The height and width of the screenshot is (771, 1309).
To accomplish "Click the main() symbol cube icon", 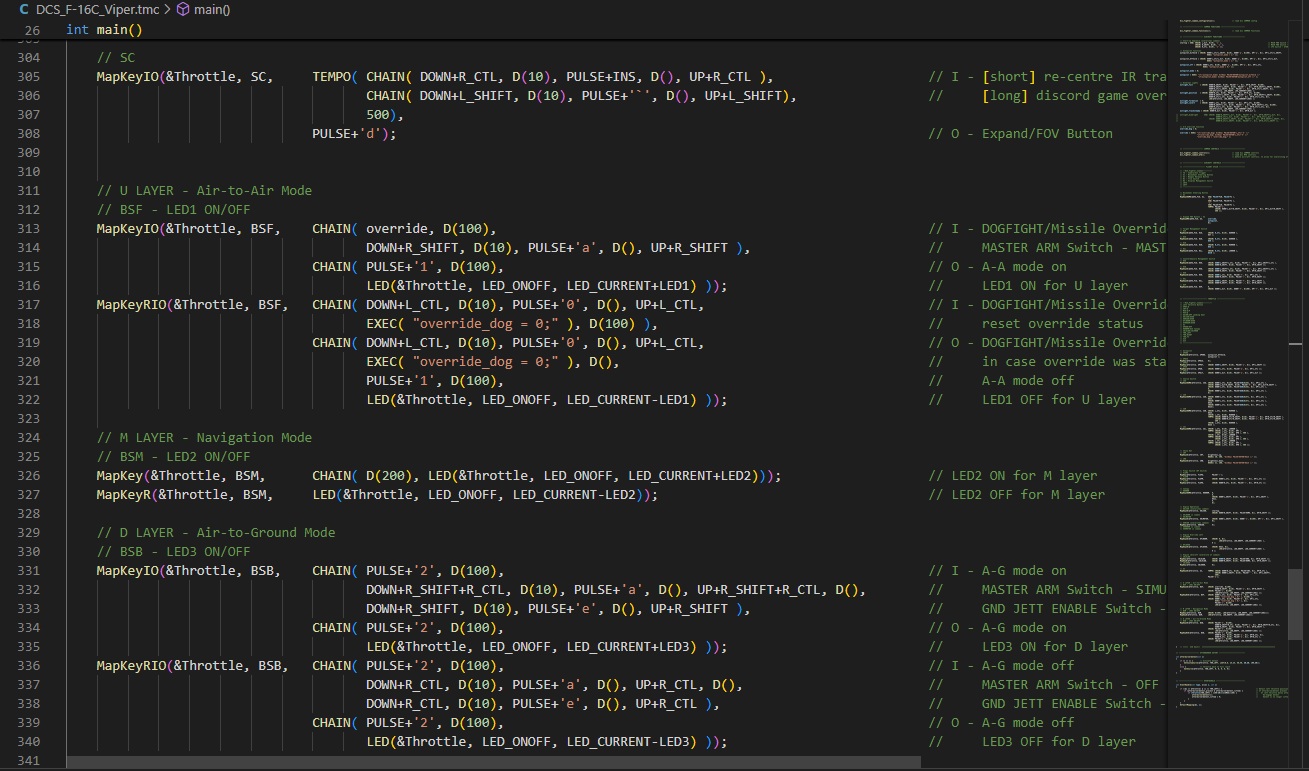I will click(x=183, y=9).
